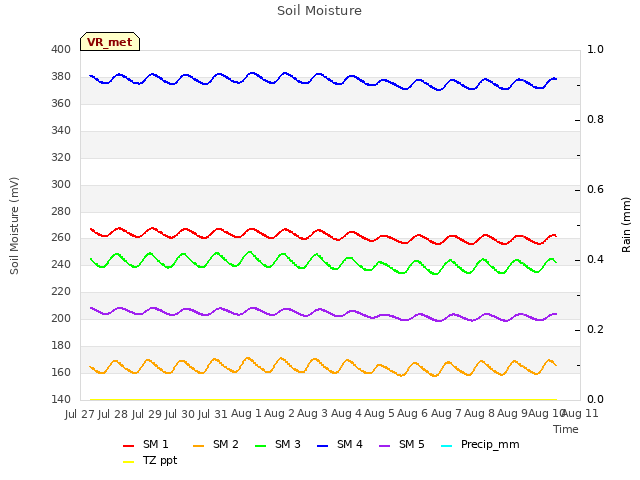The width and height of the screenshot is (640, 480).
Task: Click the orange SM 2 legend swatch
Action: [199, 446]
